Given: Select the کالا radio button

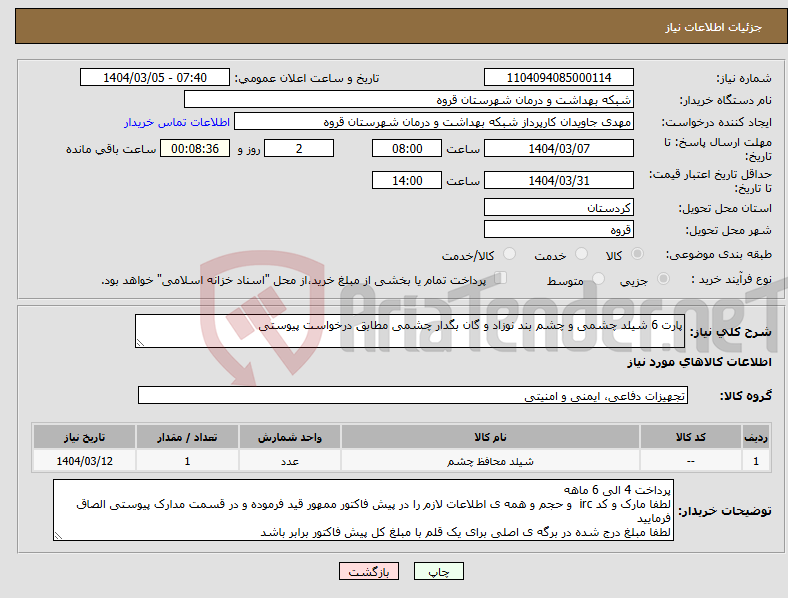Looking at the screenshot, I should 637,254.
